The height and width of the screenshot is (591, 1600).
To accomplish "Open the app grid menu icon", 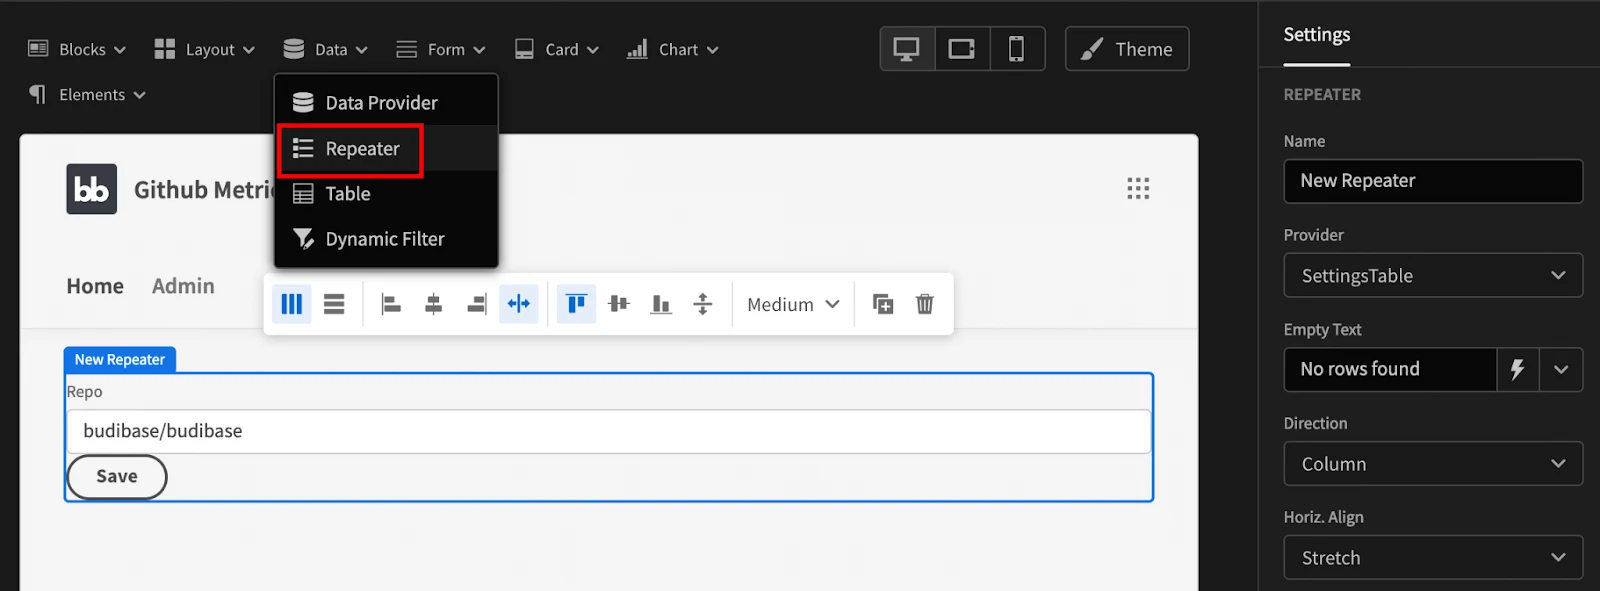I will (x=1138, y=188).
